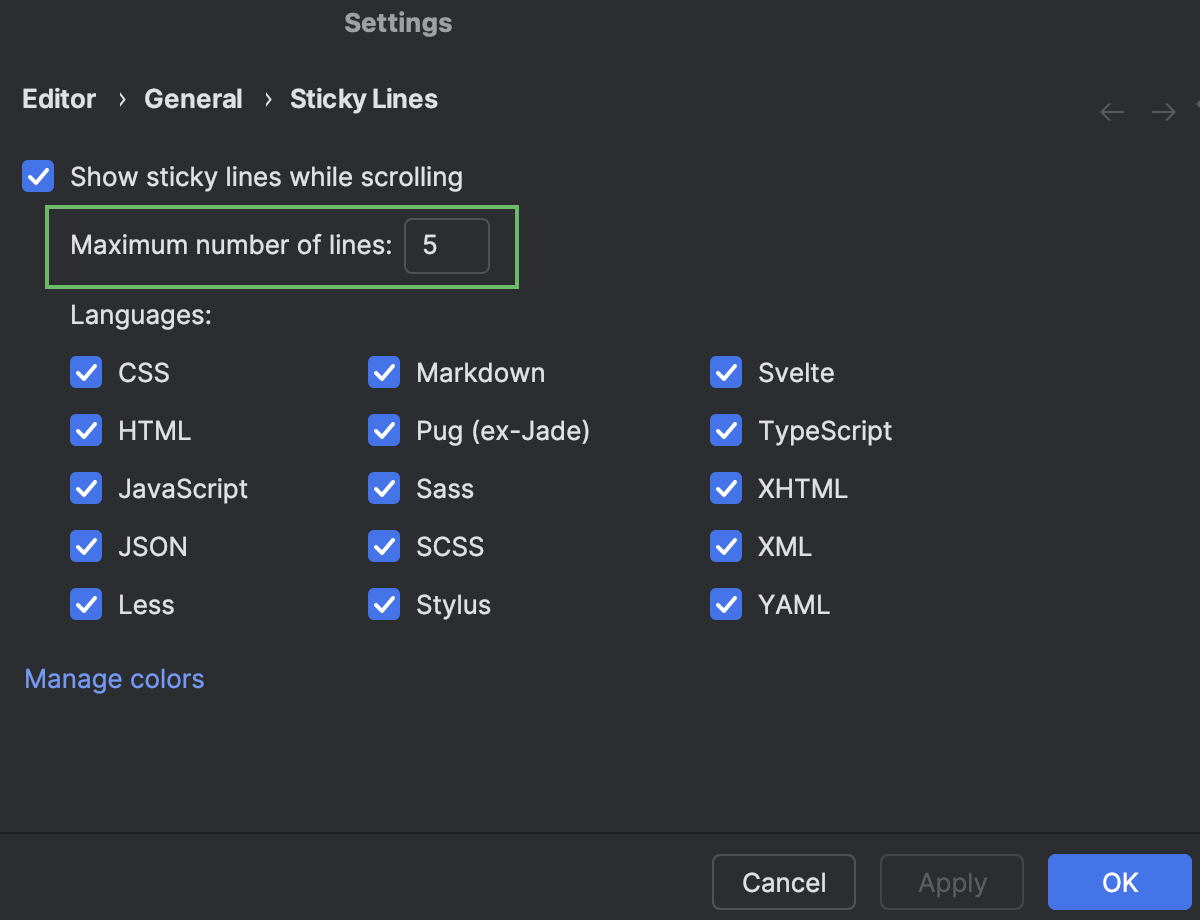Disable Pug (ex-Jade) support
The width and height of the screenshot is (1200, 920).
(384, 430)
